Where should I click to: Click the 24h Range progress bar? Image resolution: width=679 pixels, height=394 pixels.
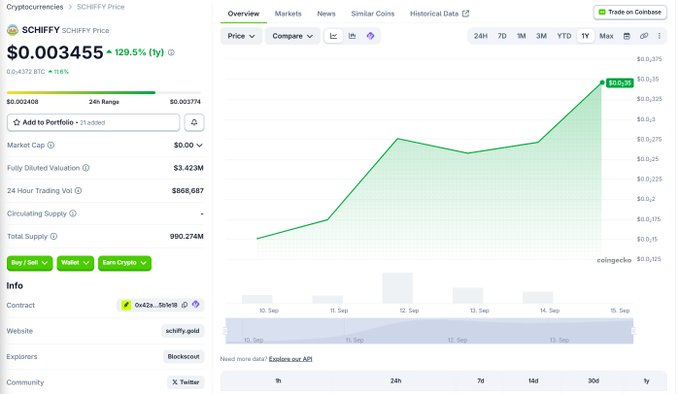[104, 92]
